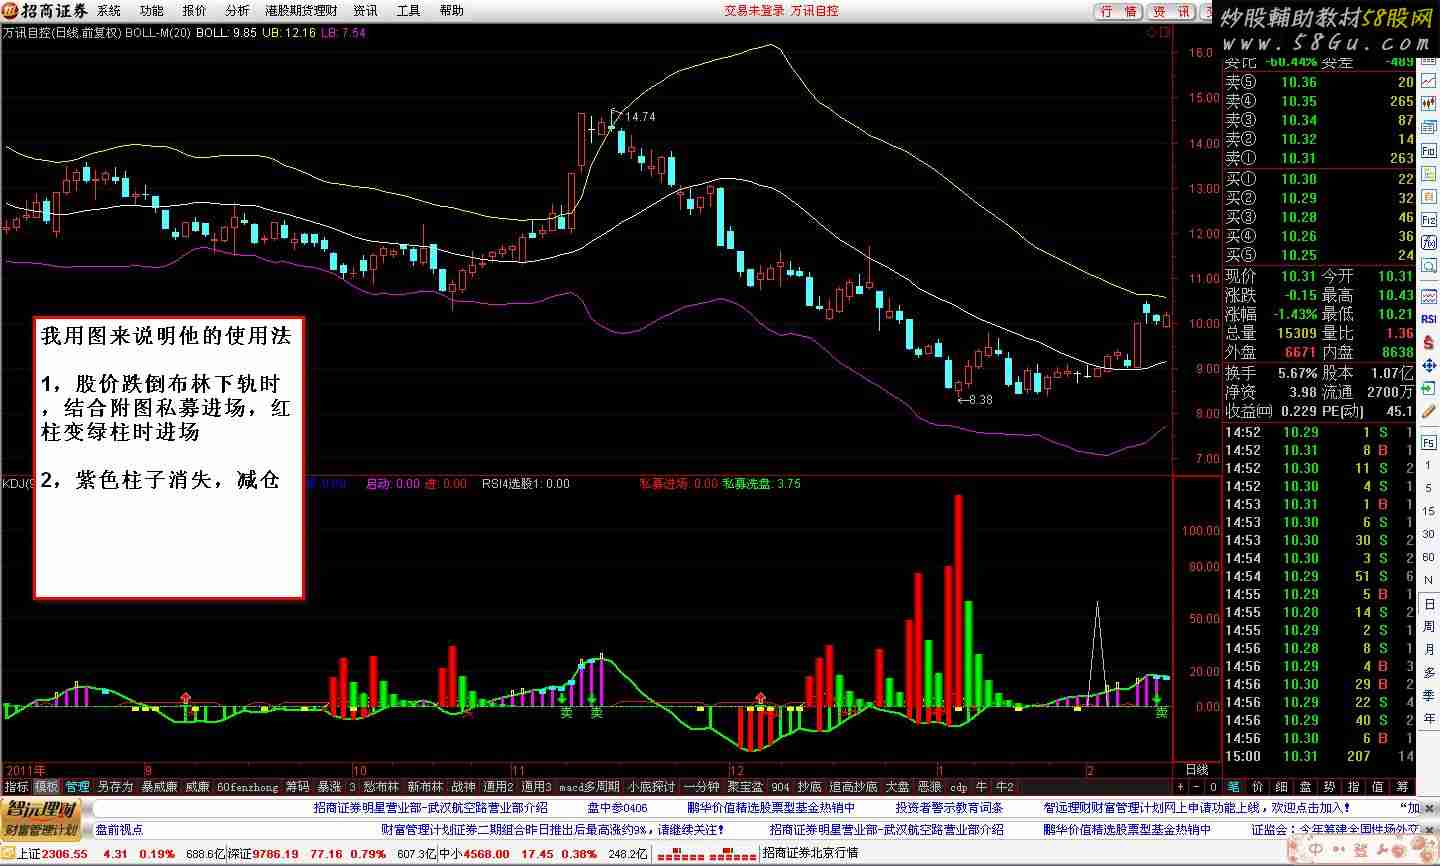Click the Fin financial data sidebar icon
The image size is (1440, 866).
[x=1429, y=150]
